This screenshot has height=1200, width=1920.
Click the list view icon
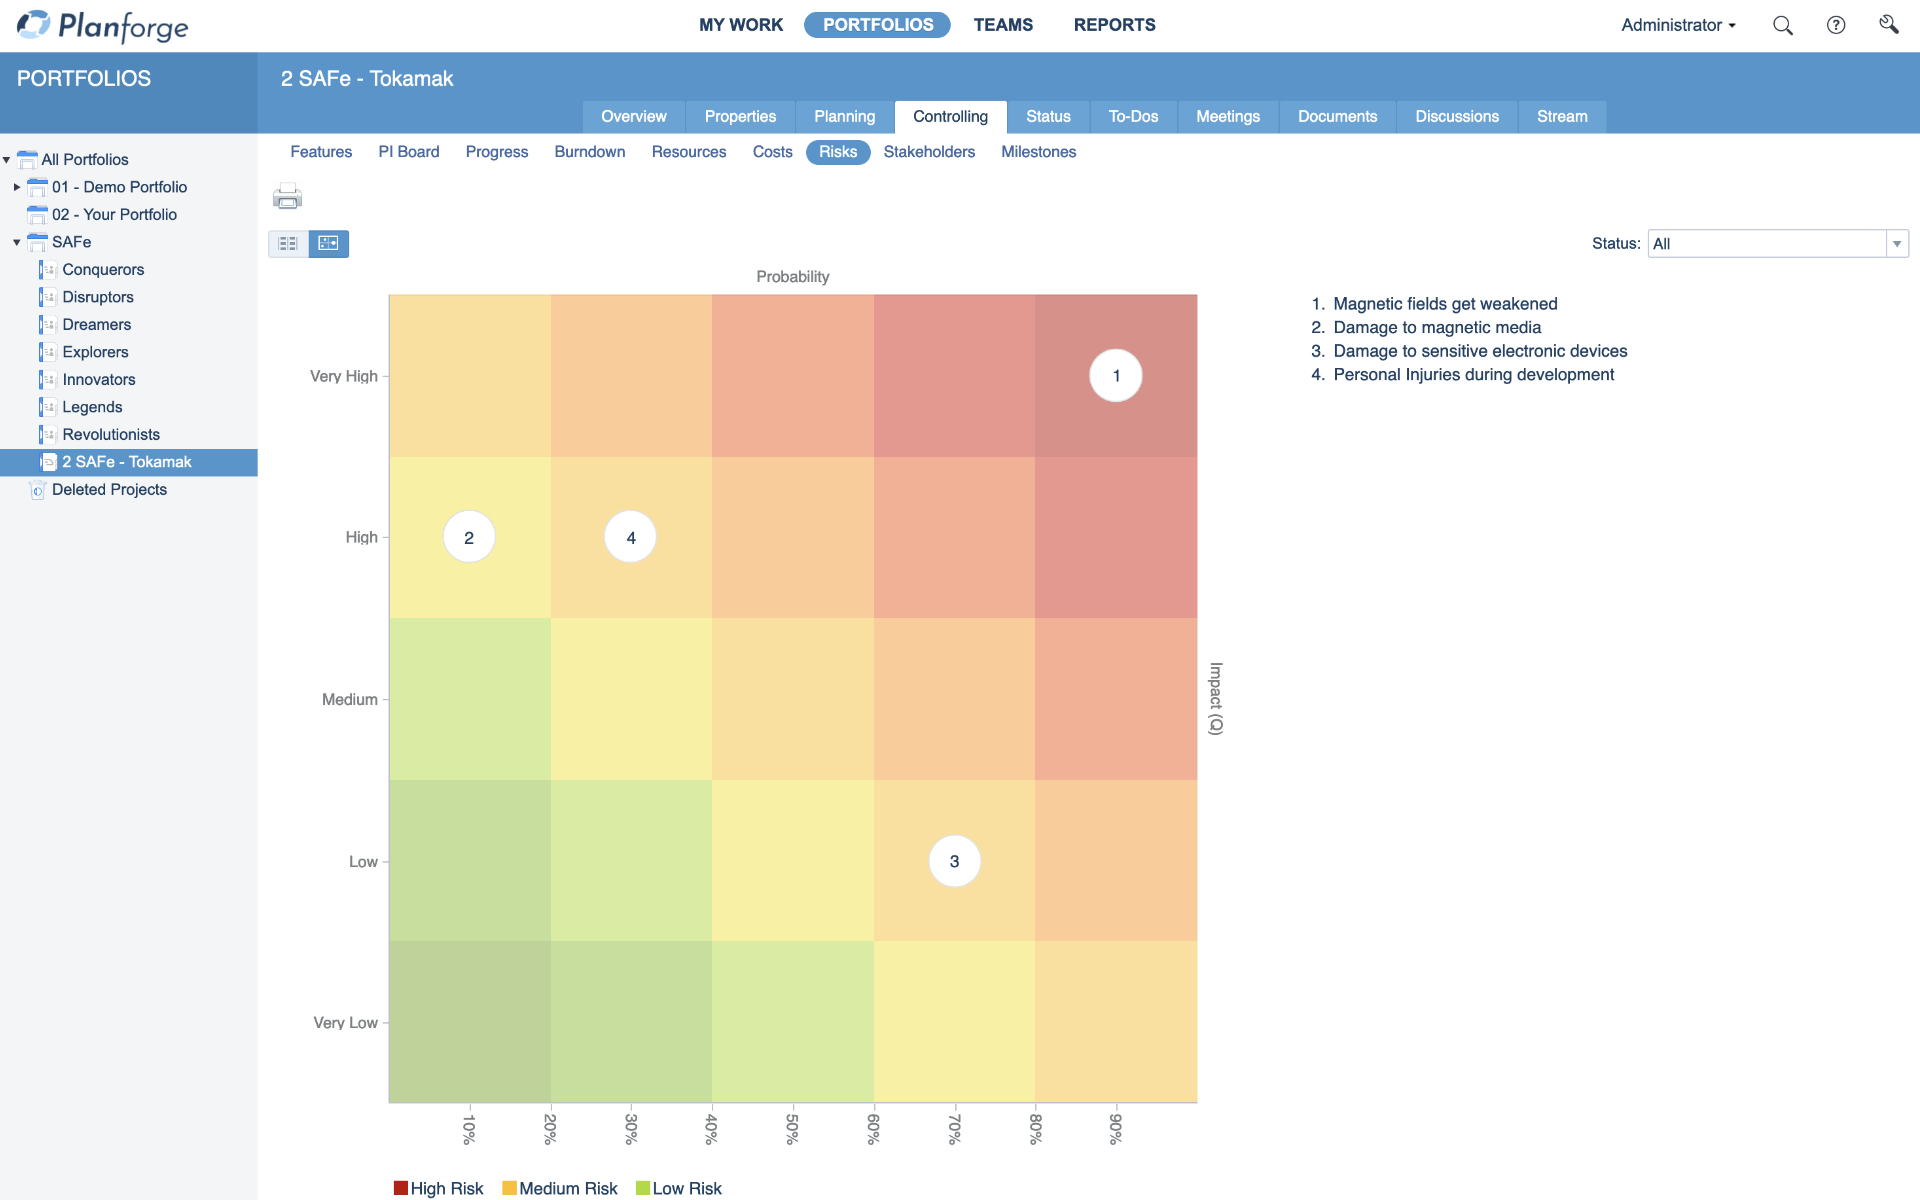click(x=289, y=242)
